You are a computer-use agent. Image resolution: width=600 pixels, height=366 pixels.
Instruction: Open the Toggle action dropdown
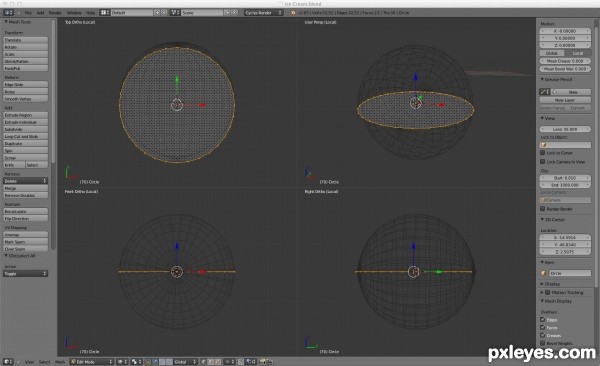pyautogui.click(x=25, y=273)
